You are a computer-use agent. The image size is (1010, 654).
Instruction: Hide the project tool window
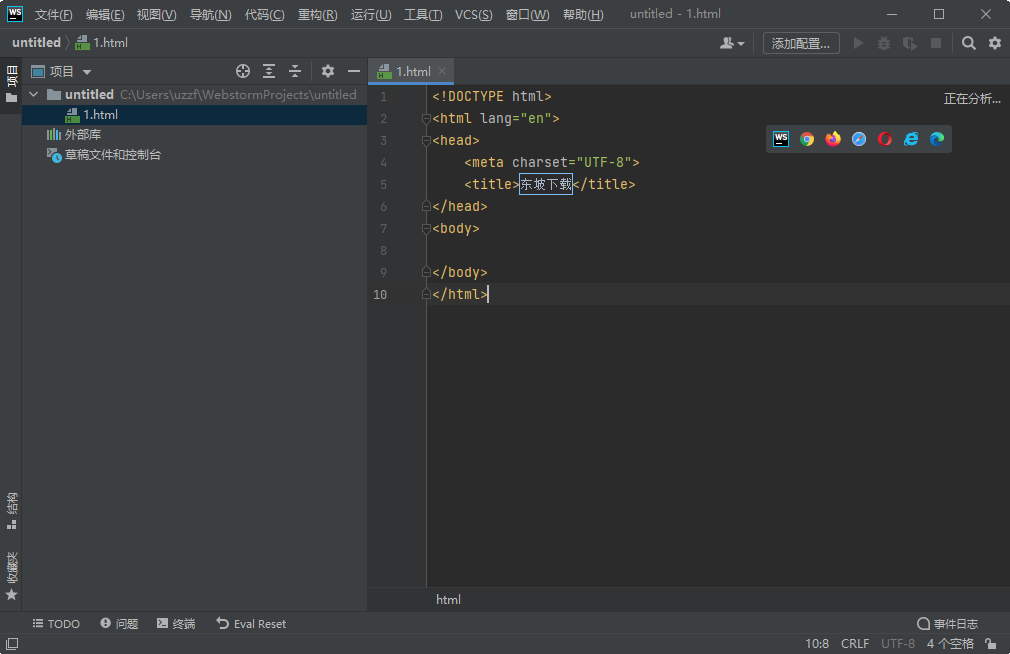354,72
